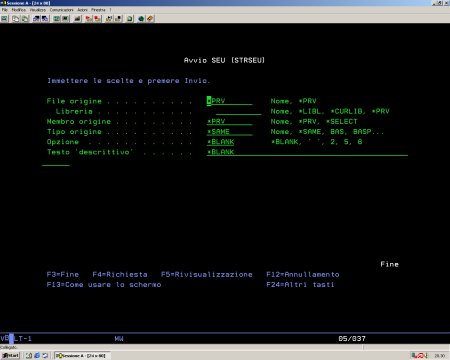The width and height of the screenshot is (450, 360).
Task: Open the Azioni menu
Action: point(82,10)
